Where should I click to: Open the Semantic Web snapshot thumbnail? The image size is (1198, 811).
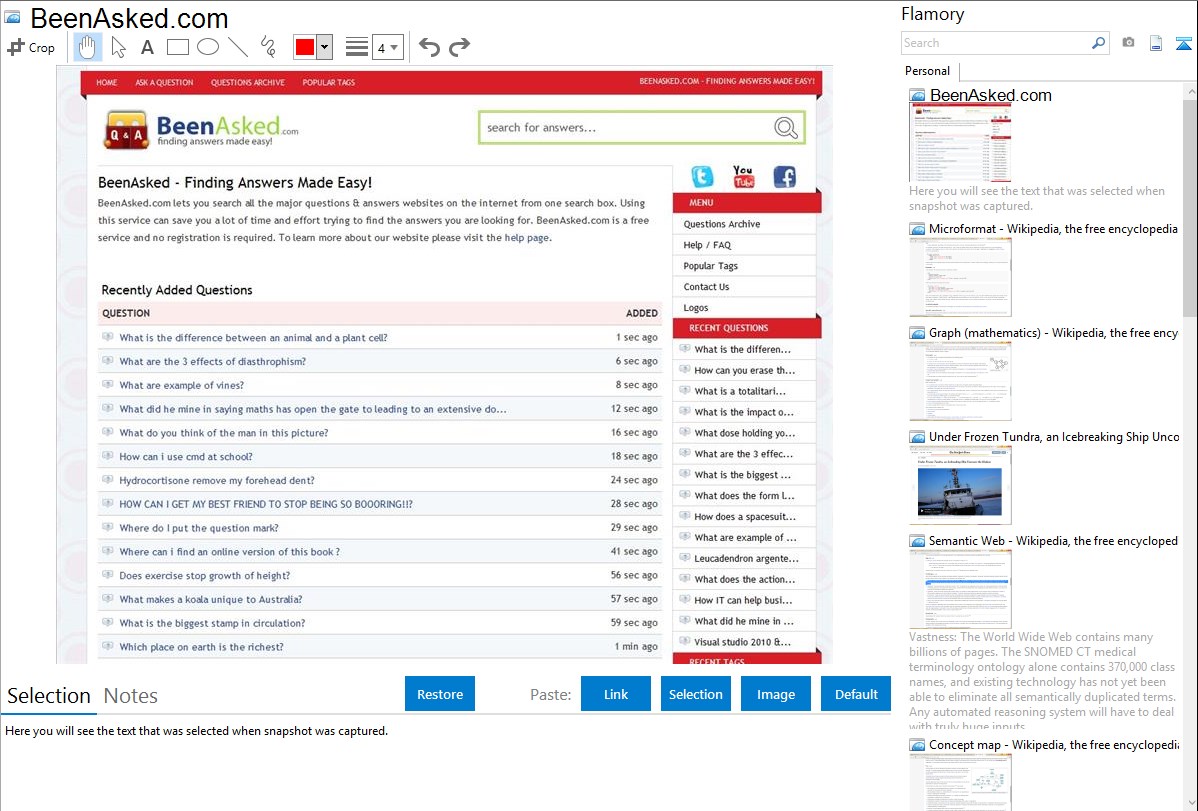coord(960,589)
